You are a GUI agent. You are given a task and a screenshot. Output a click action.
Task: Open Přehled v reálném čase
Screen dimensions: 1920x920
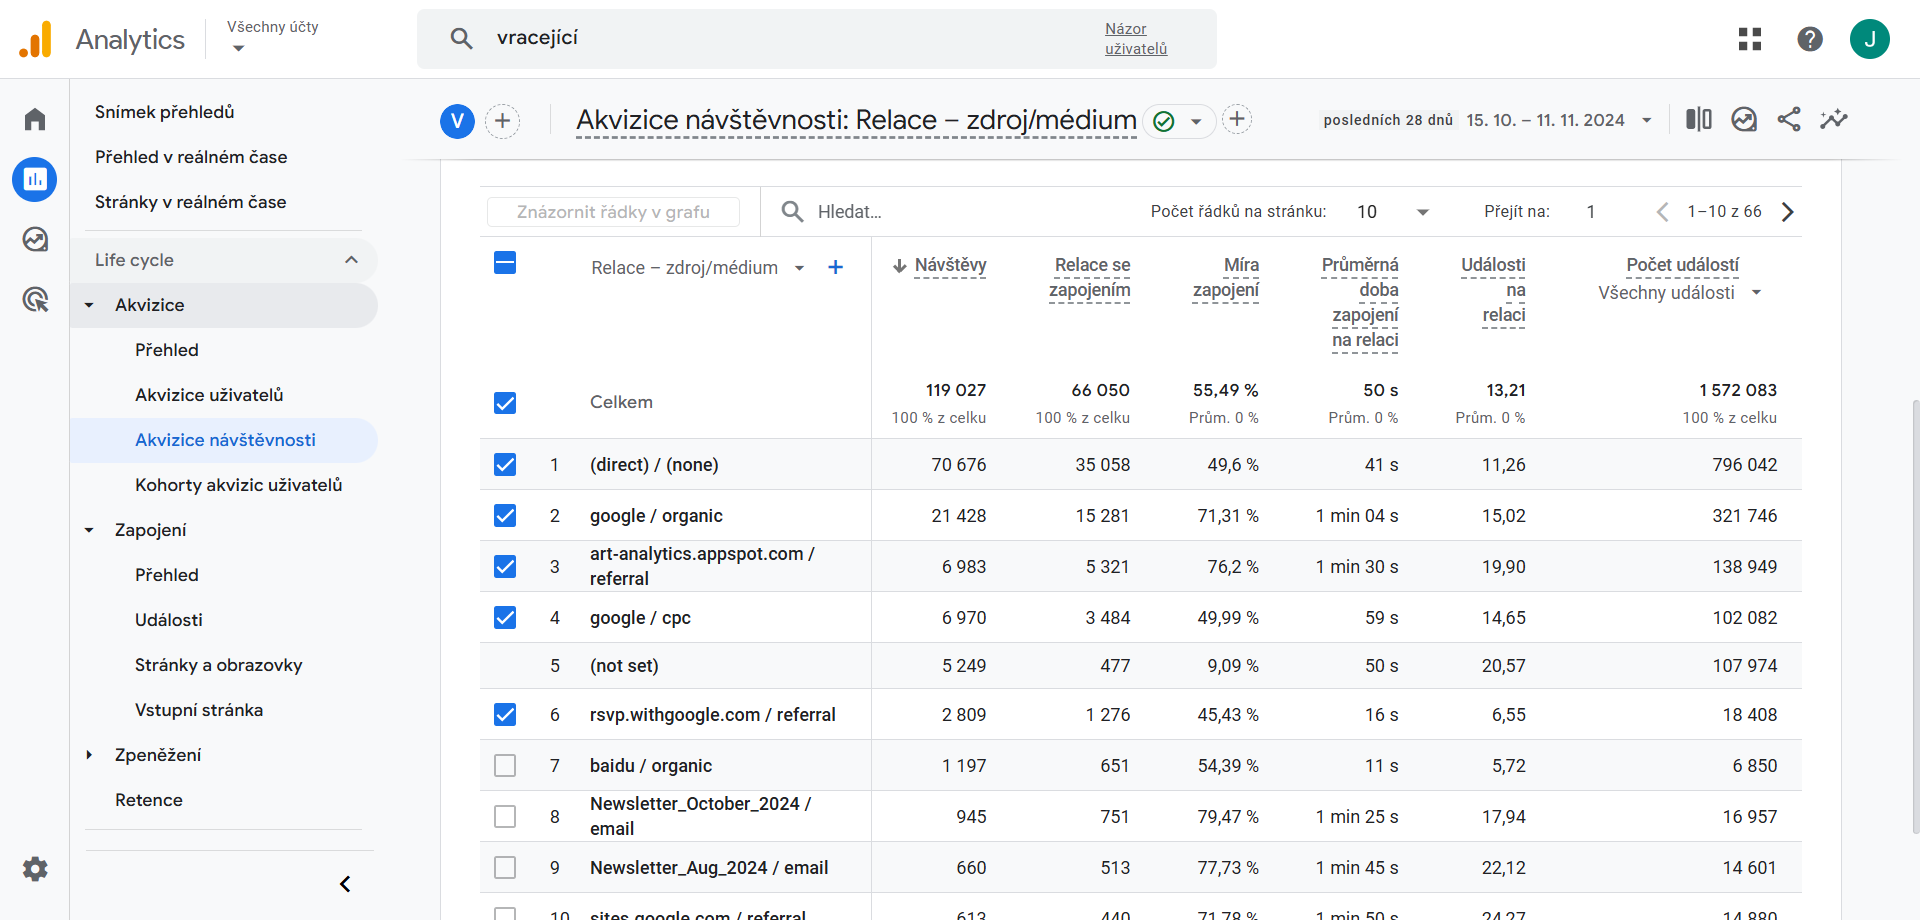(x=191, y=157)
